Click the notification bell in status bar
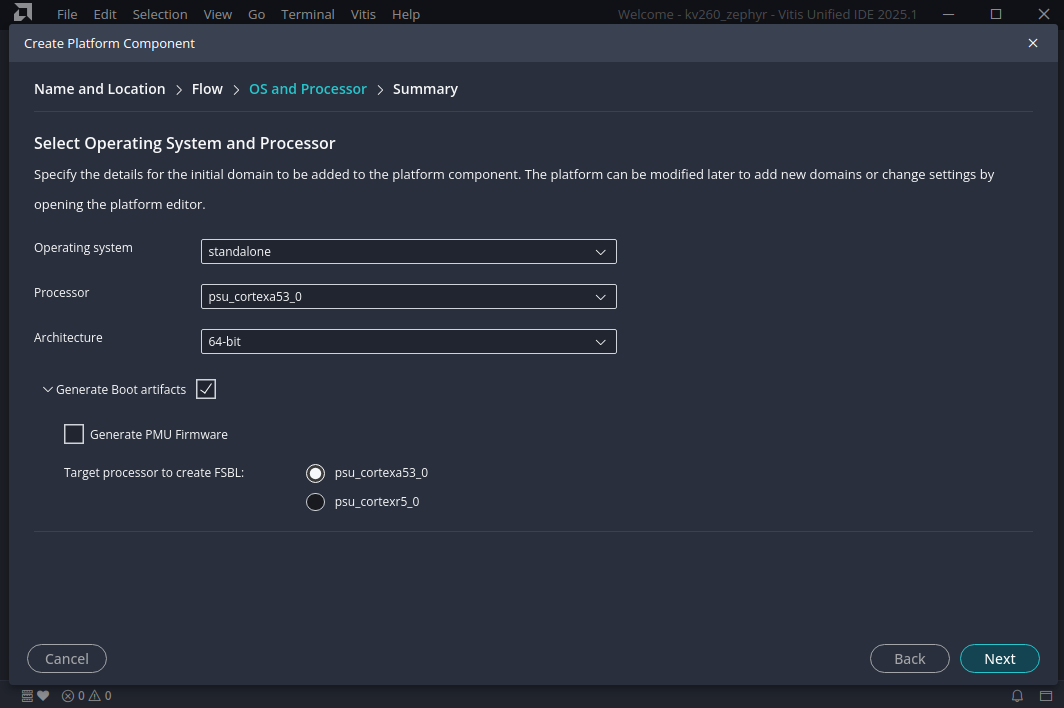 (x=1017, y=696)
